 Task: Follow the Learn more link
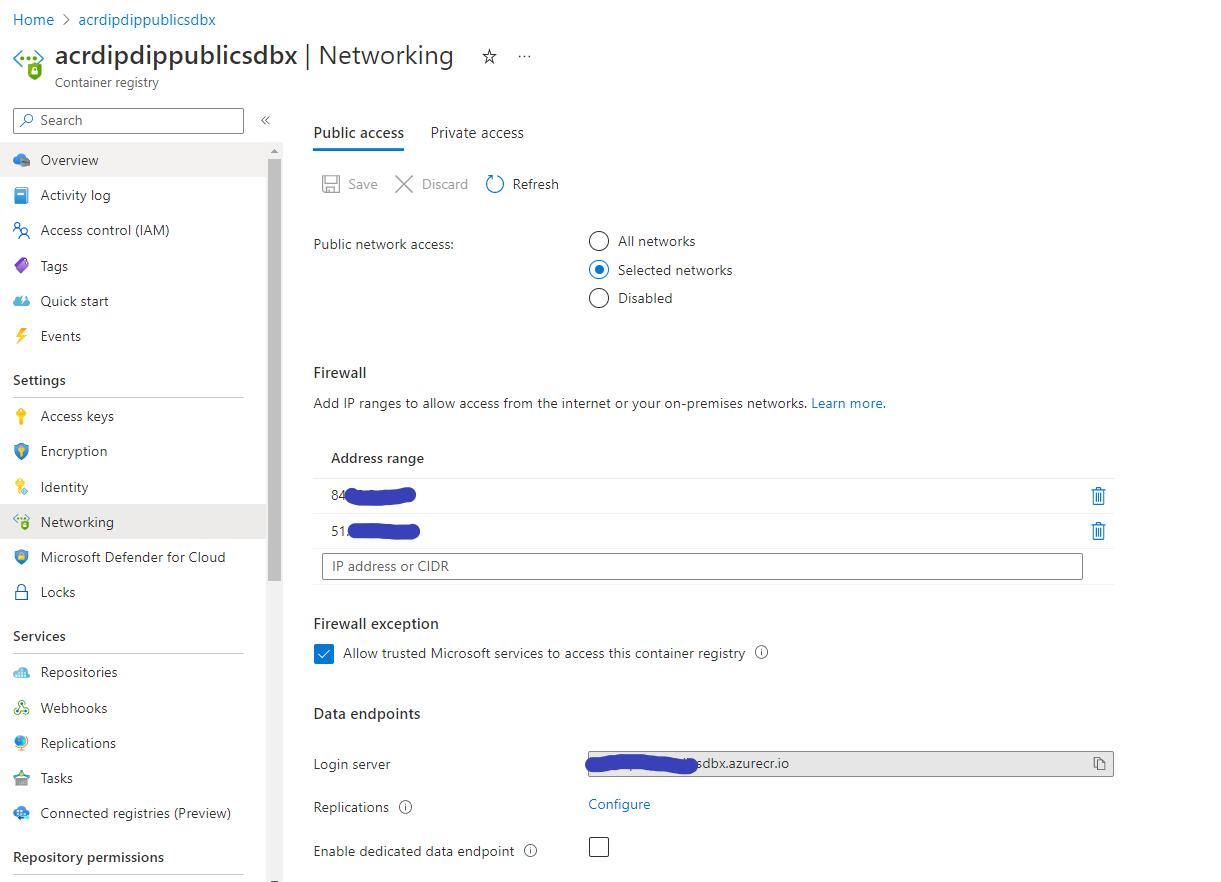coord(847,403)
